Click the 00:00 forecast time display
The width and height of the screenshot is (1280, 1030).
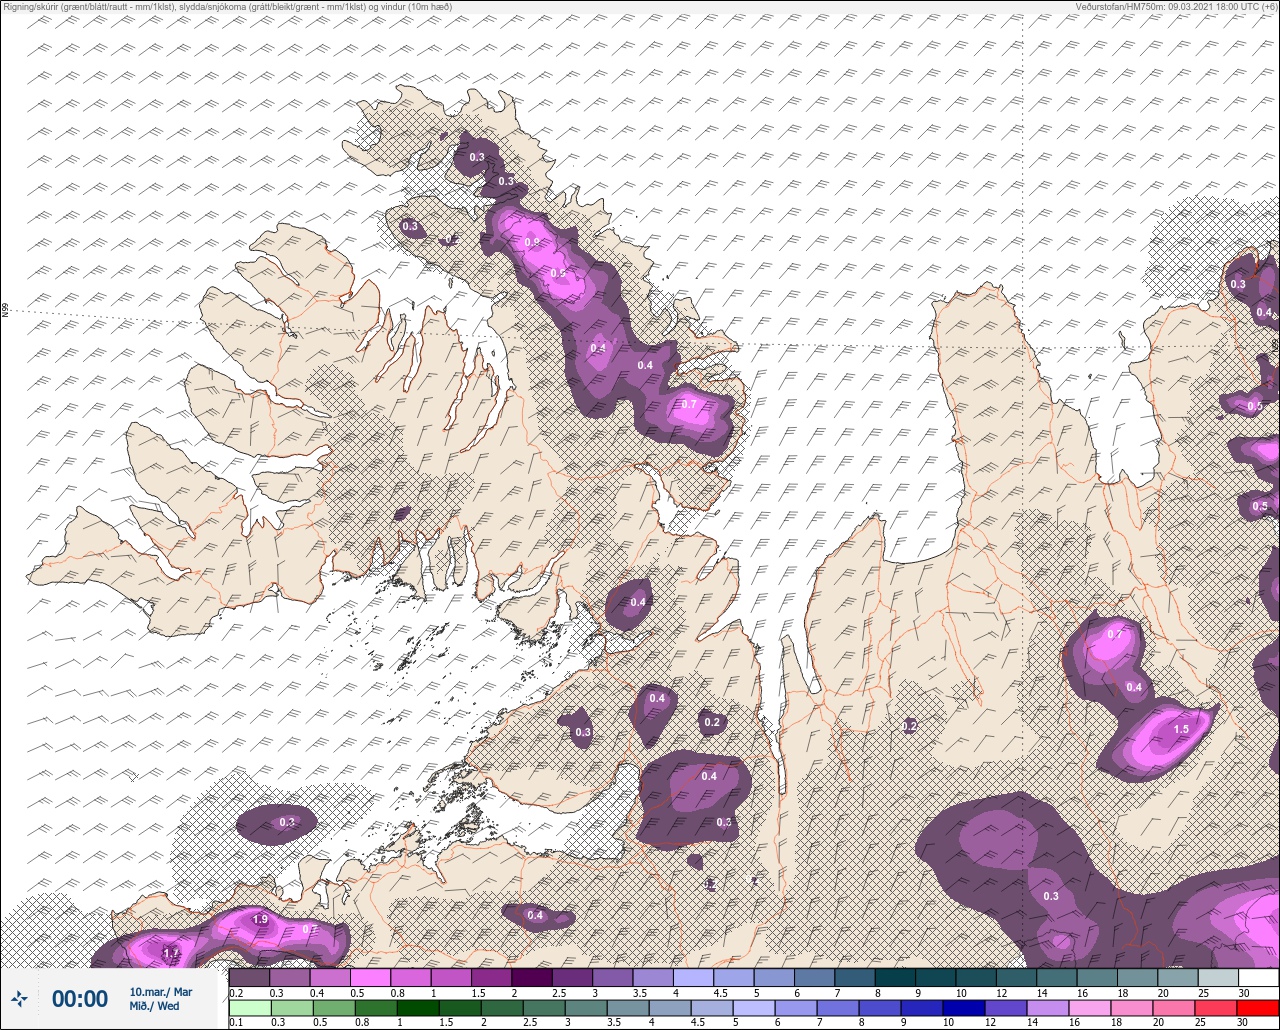click(80, 999)
